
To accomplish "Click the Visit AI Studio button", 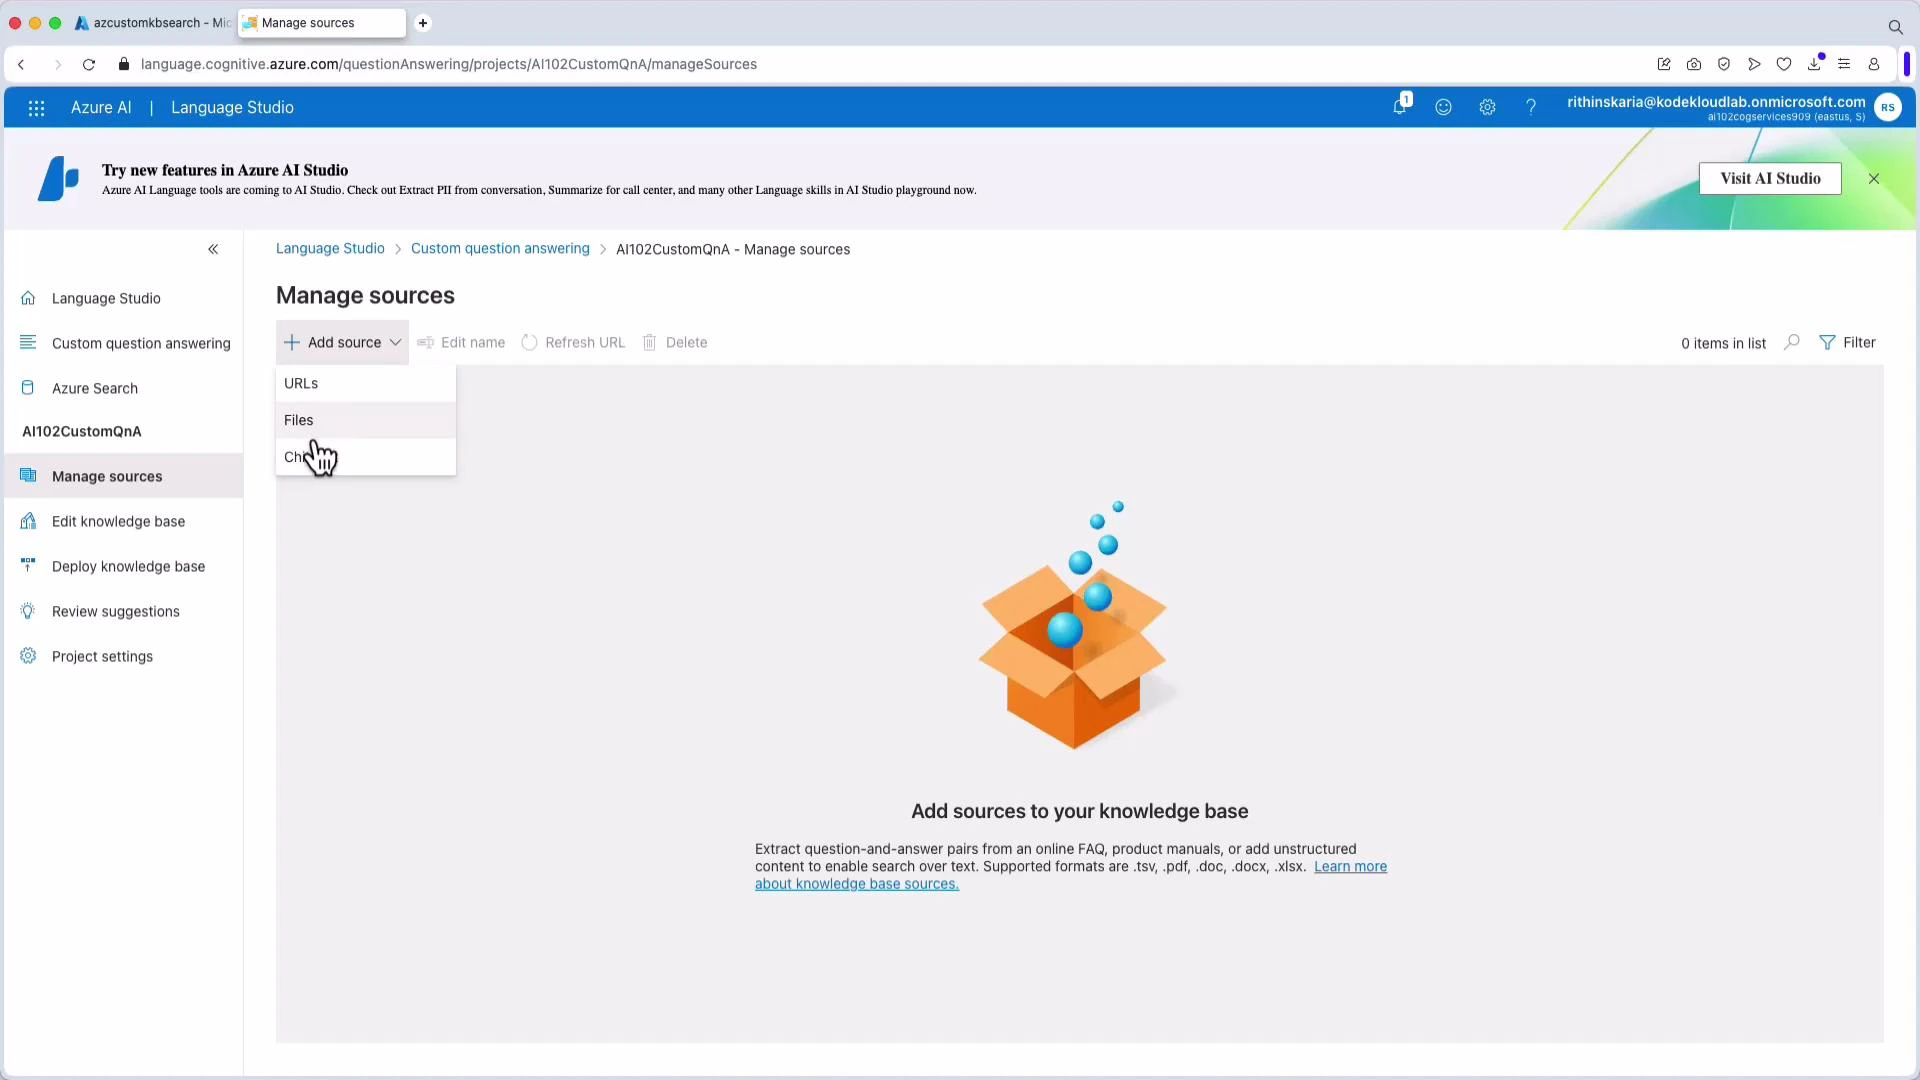I will pos(1770,178).
